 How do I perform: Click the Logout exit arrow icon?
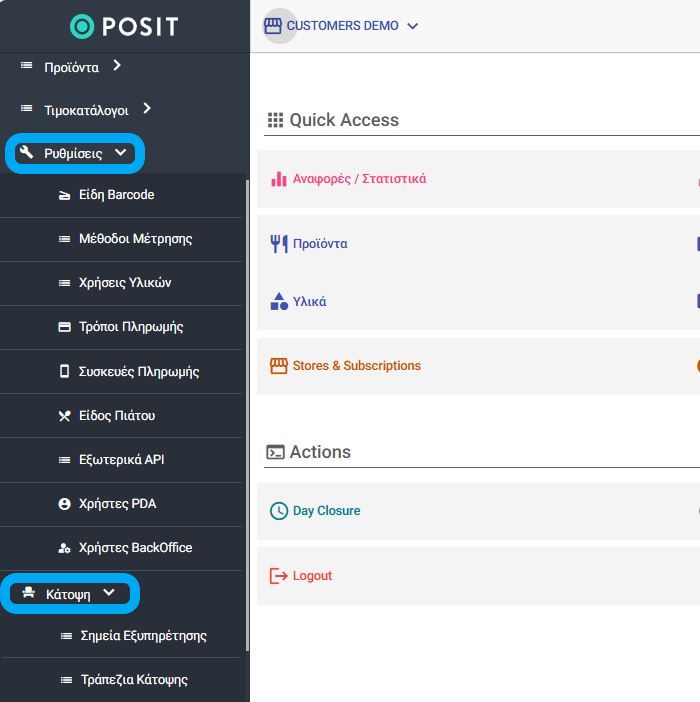[x=278, y=576]
